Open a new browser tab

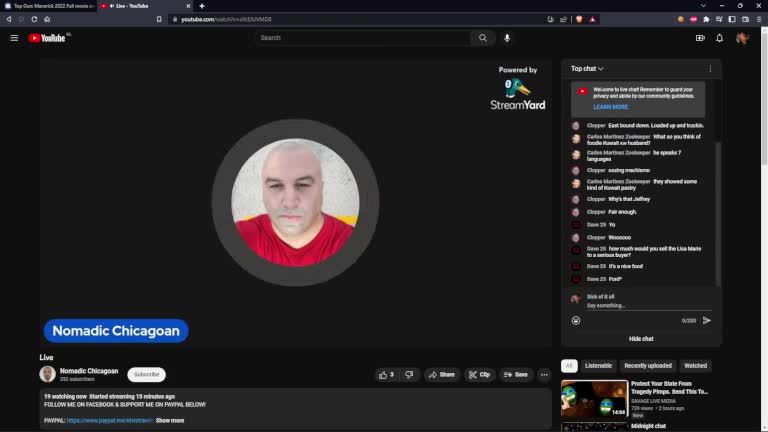tap(202, 6)
